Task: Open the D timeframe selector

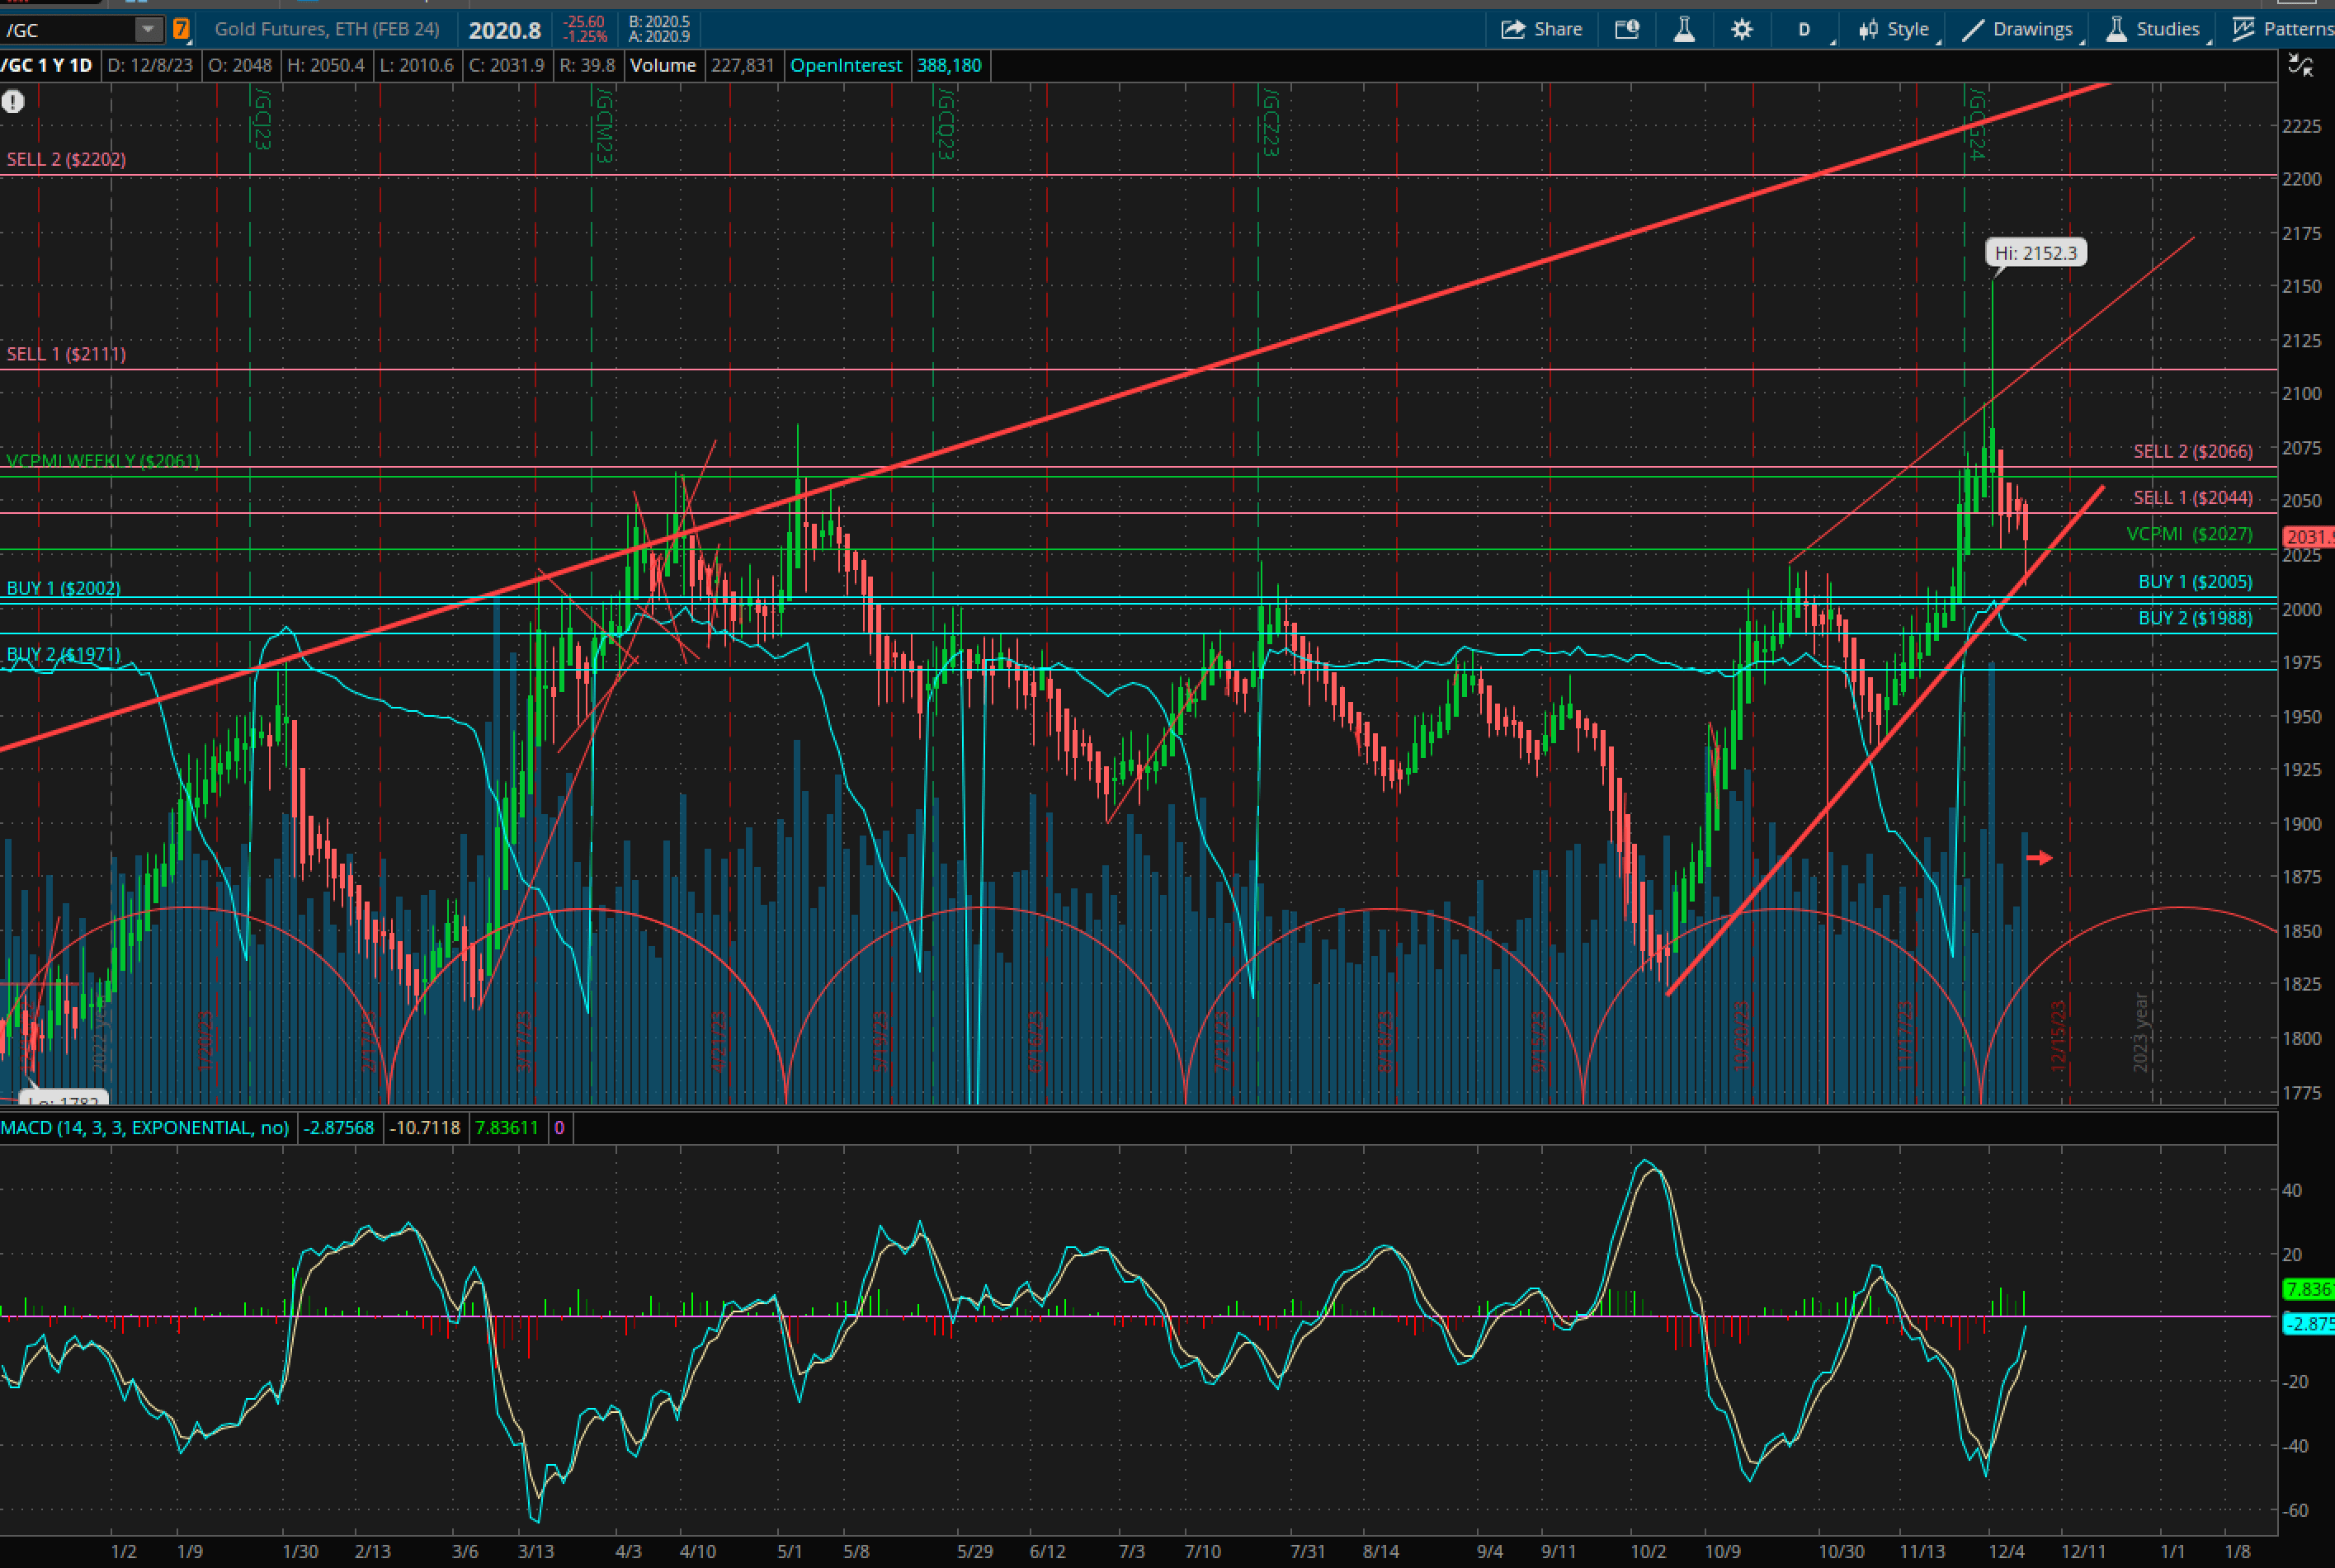Action: 1804,29
